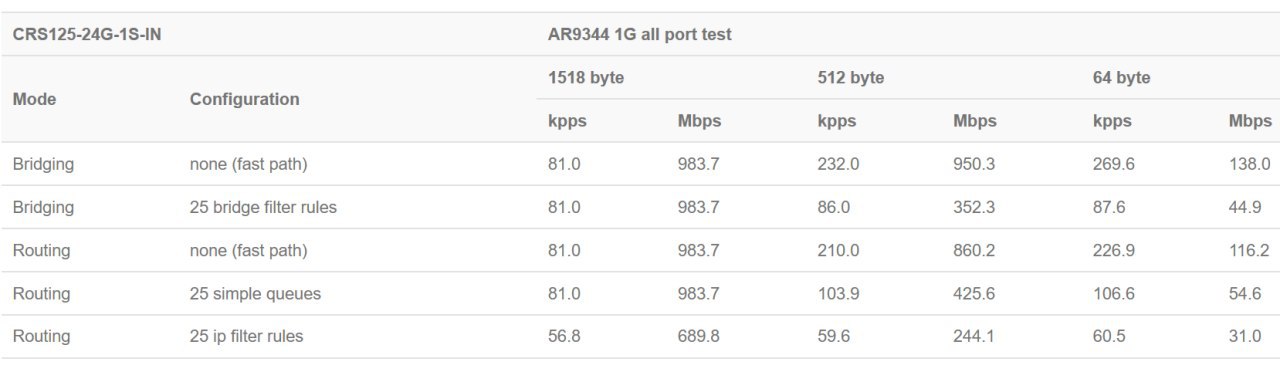Select the 25 simple queues cell

coord(255,293)
